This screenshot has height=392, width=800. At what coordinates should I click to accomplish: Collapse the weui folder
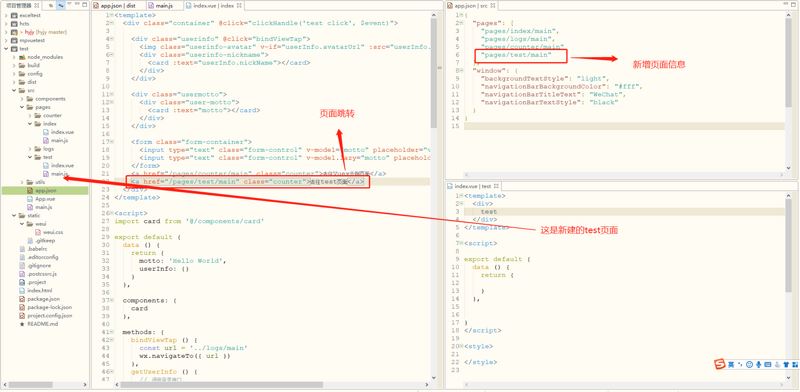pyautogui.click(x=22, y=224)
